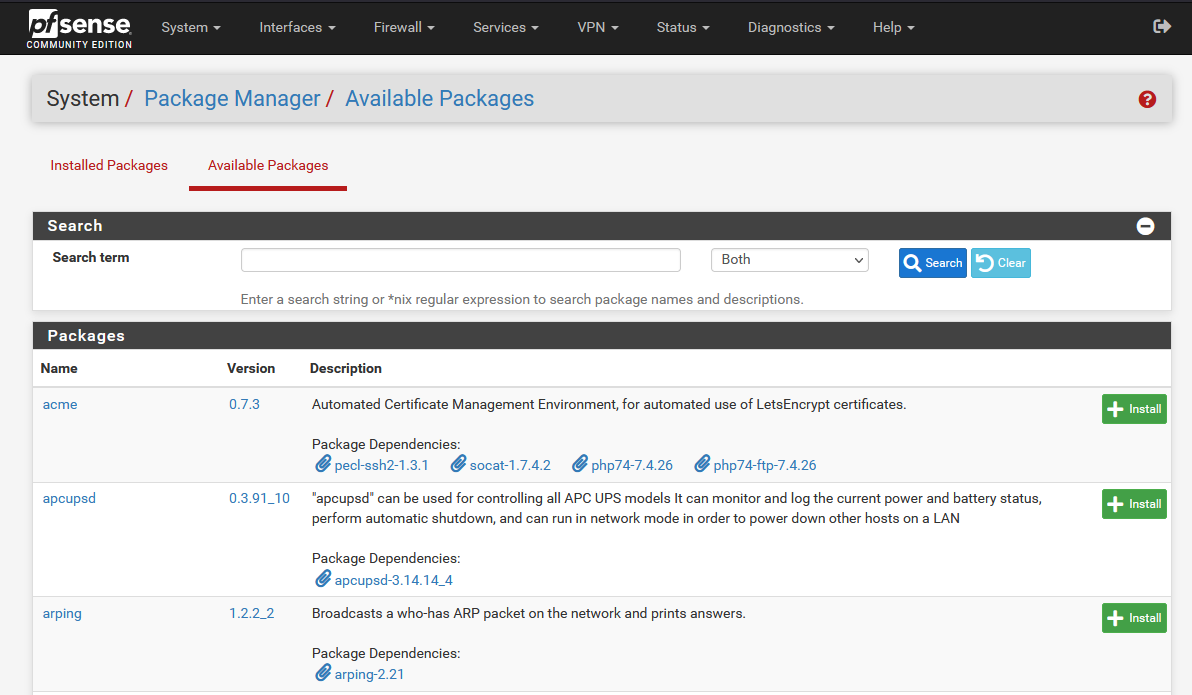Click the pfSense Community Edition logo

pyautogui.click(x=79, y=28)
